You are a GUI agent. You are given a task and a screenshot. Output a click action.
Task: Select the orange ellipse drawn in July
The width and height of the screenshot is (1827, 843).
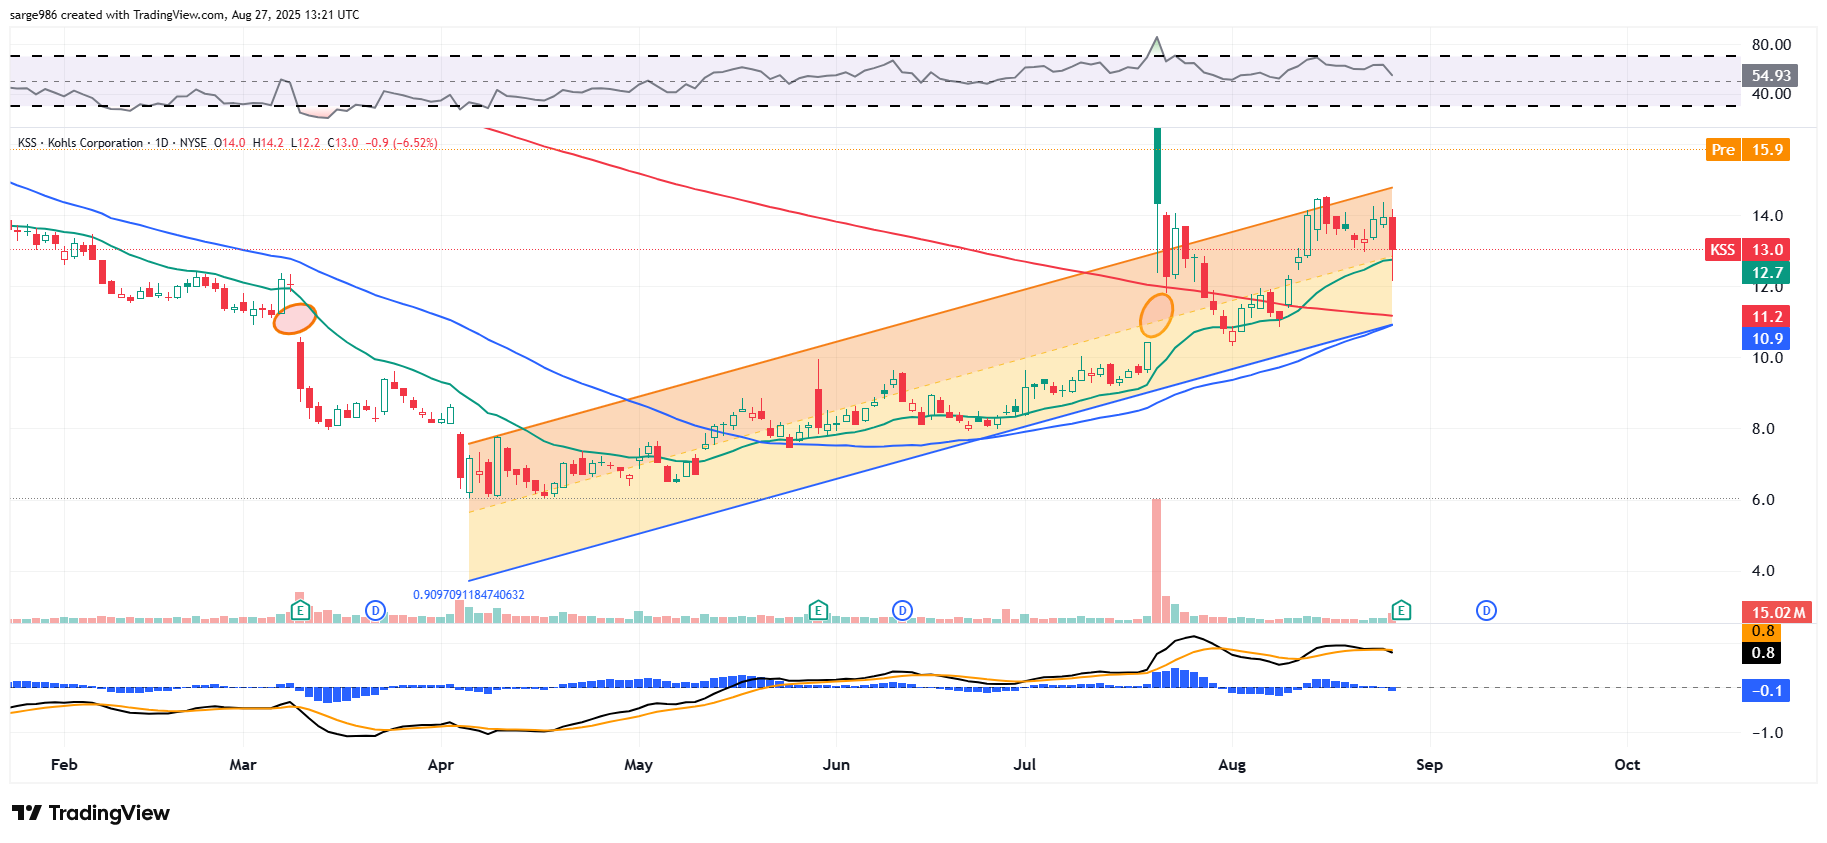click(x=1156, y=314)
